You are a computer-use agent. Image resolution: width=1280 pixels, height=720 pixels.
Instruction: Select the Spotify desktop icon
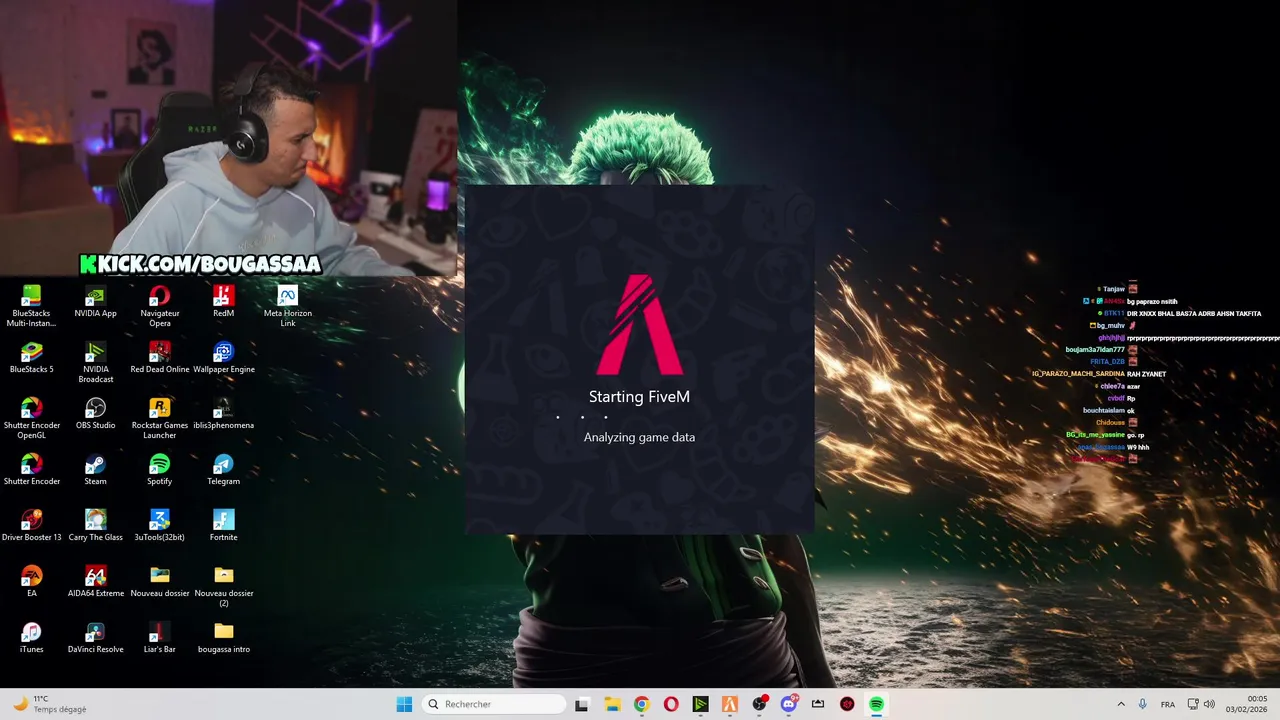[159, 469]
